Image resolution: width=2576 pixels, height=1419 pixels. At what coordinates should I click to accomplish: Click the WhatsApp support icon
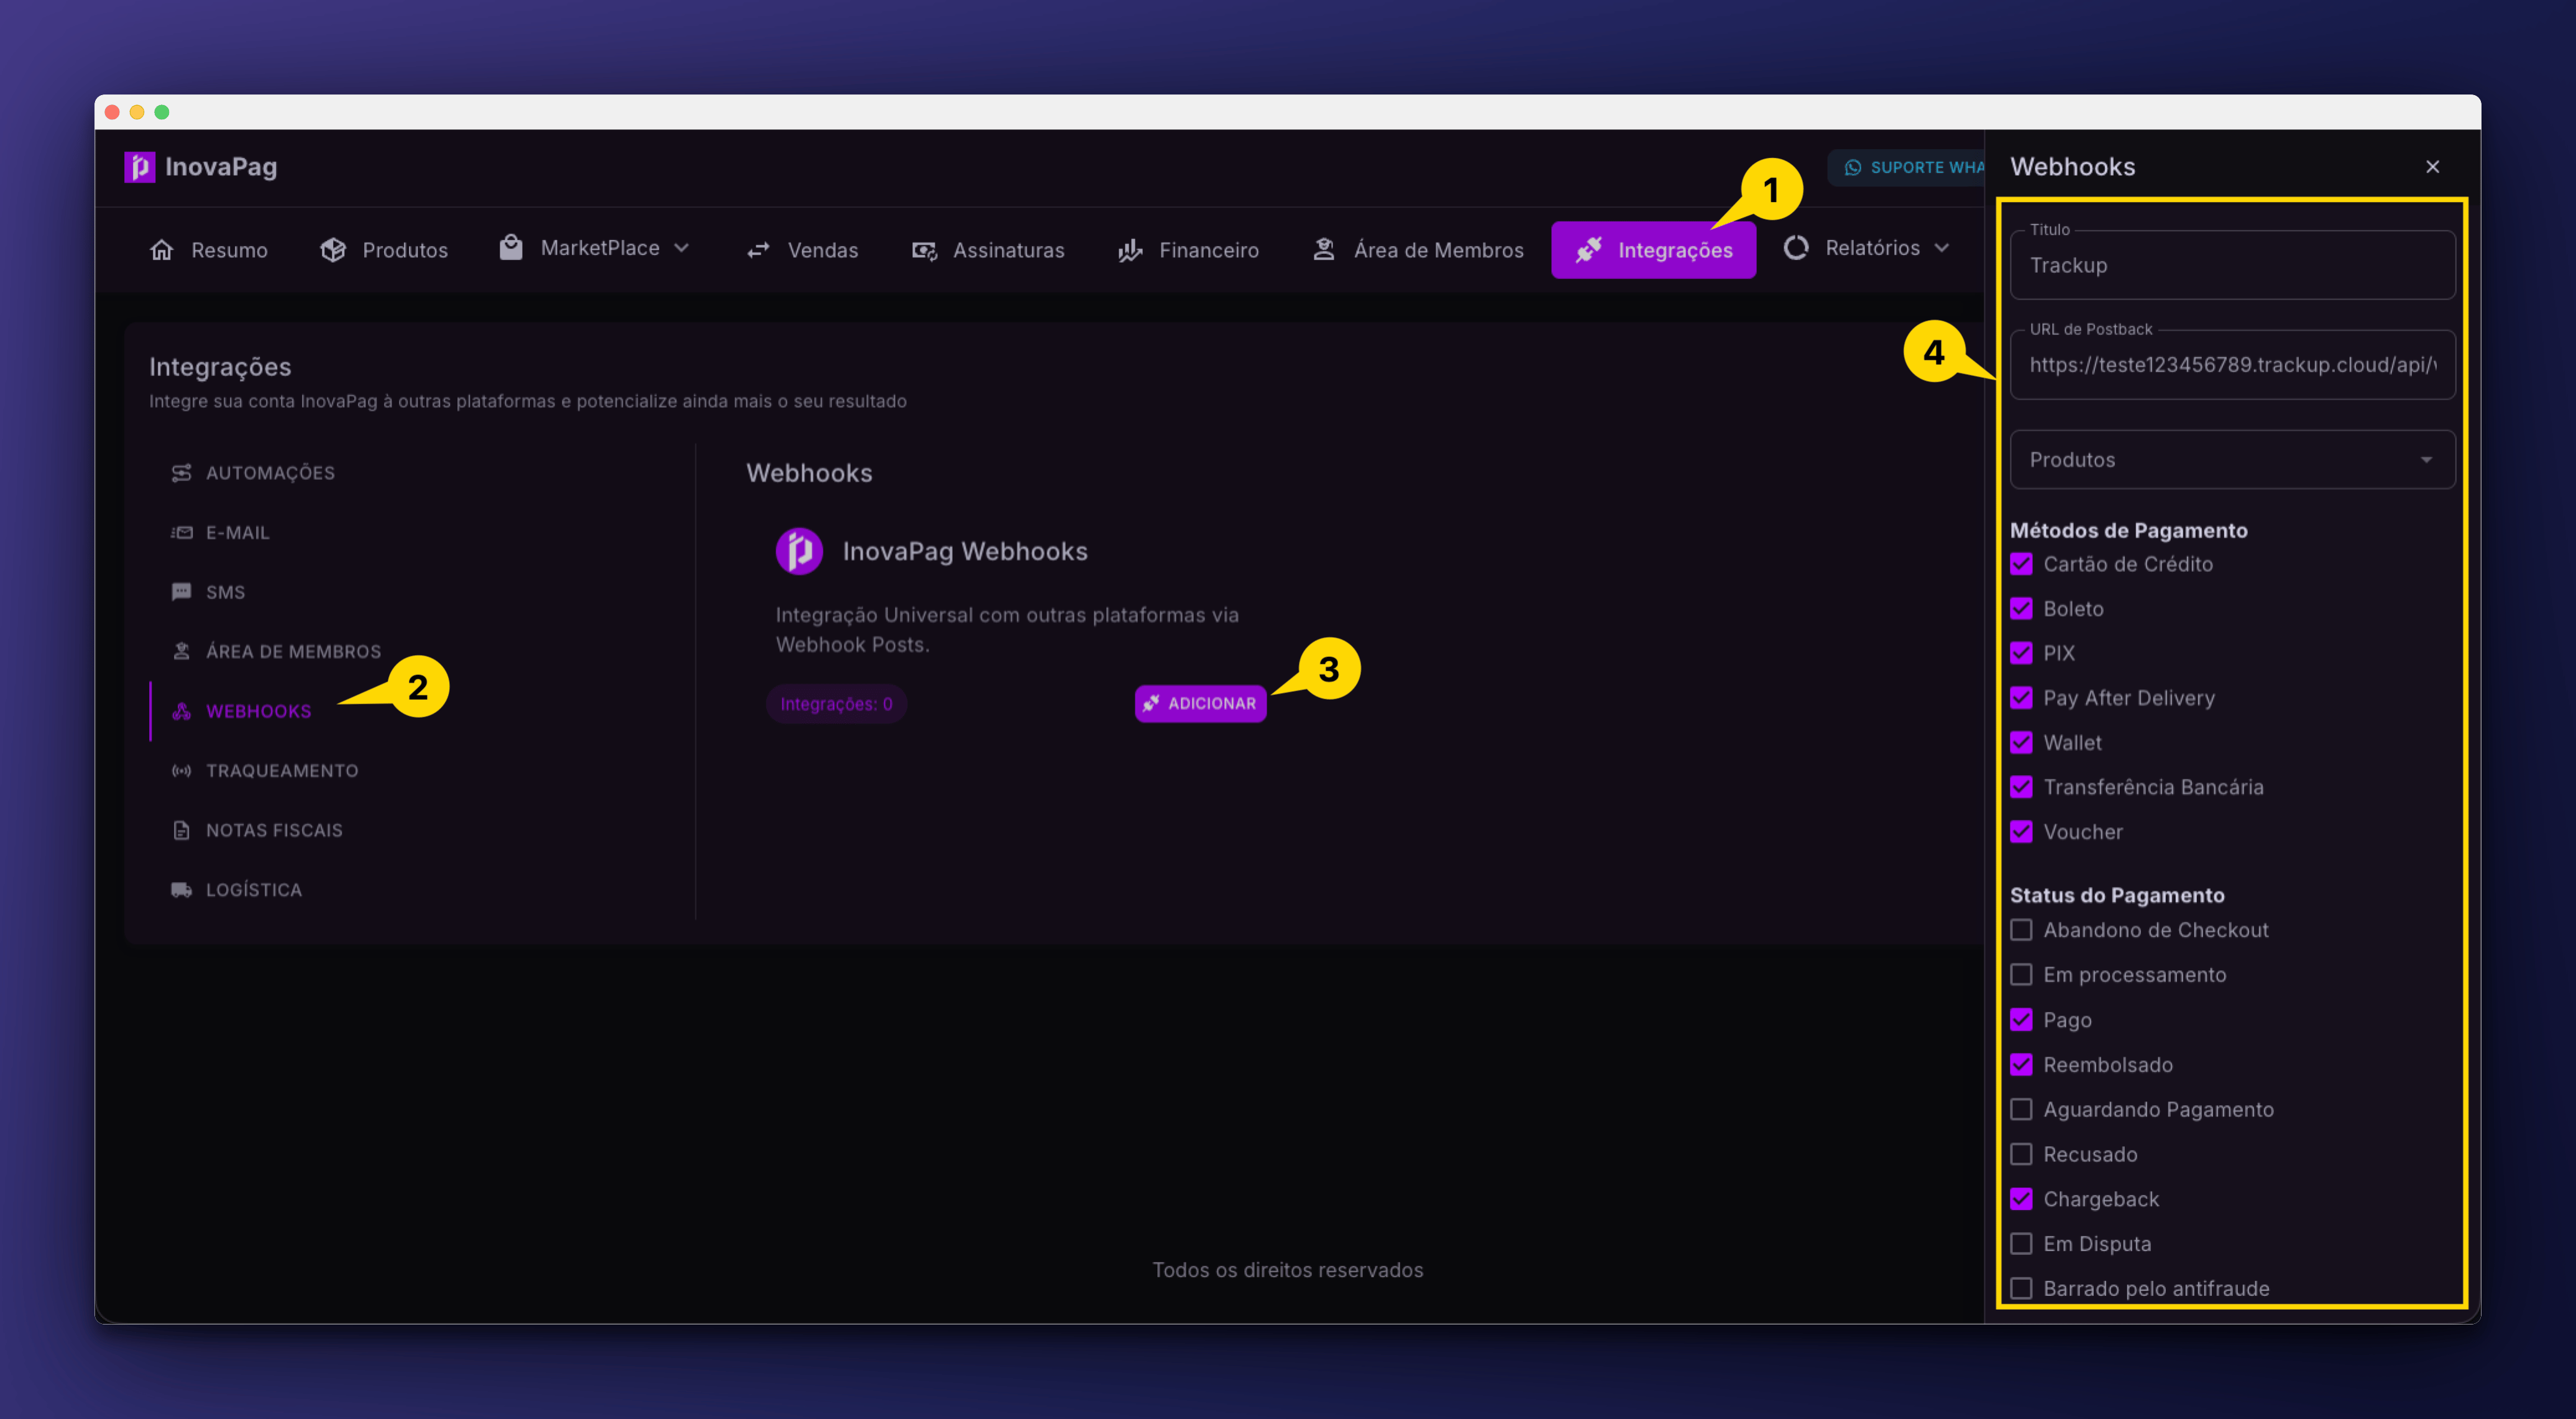click(x=1852, y=168)
